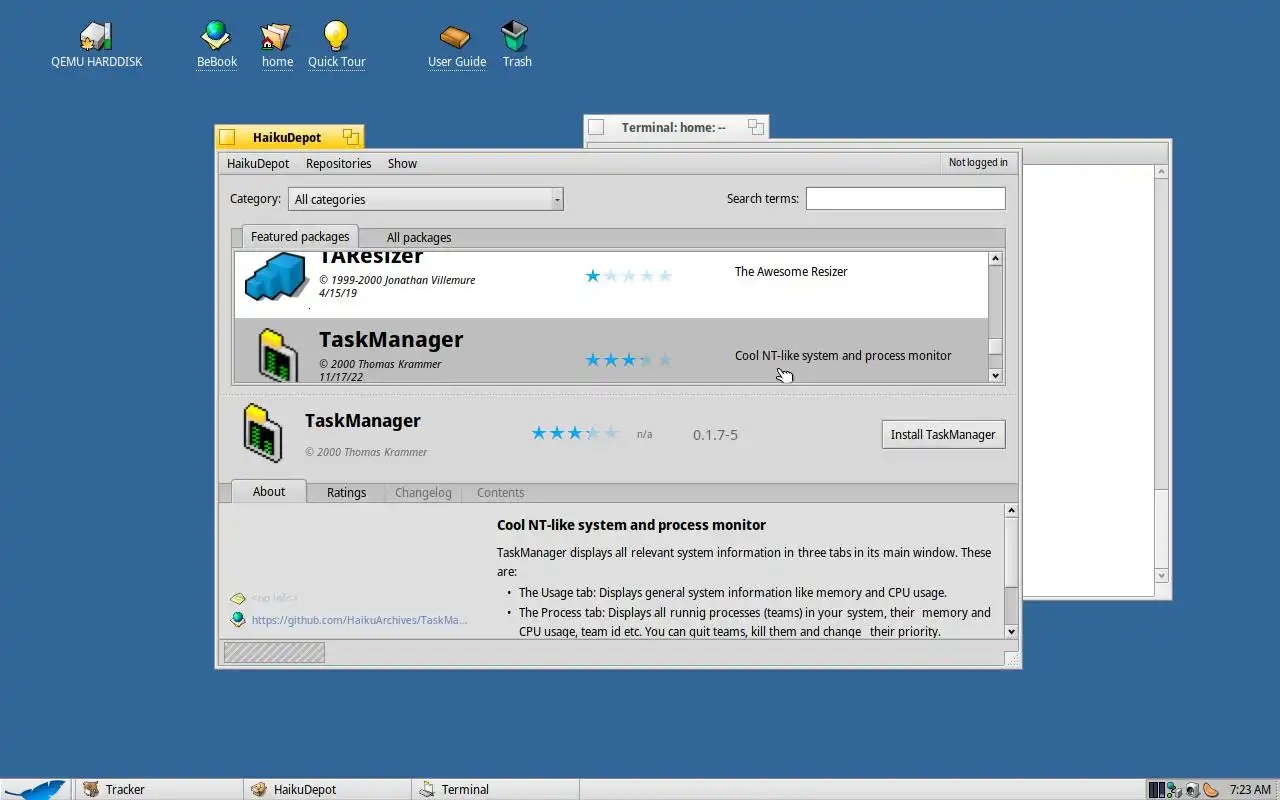Open the QEMU HARDDISK desktop icon

point(96,36)
